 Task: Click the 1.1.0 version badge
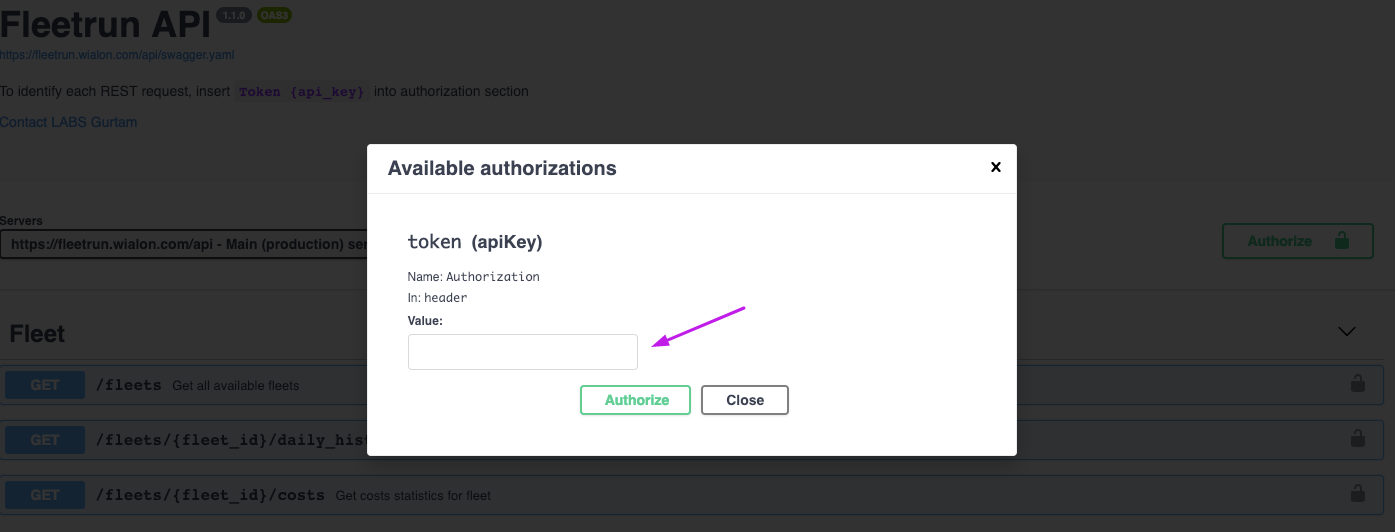(x=234, y=15)
